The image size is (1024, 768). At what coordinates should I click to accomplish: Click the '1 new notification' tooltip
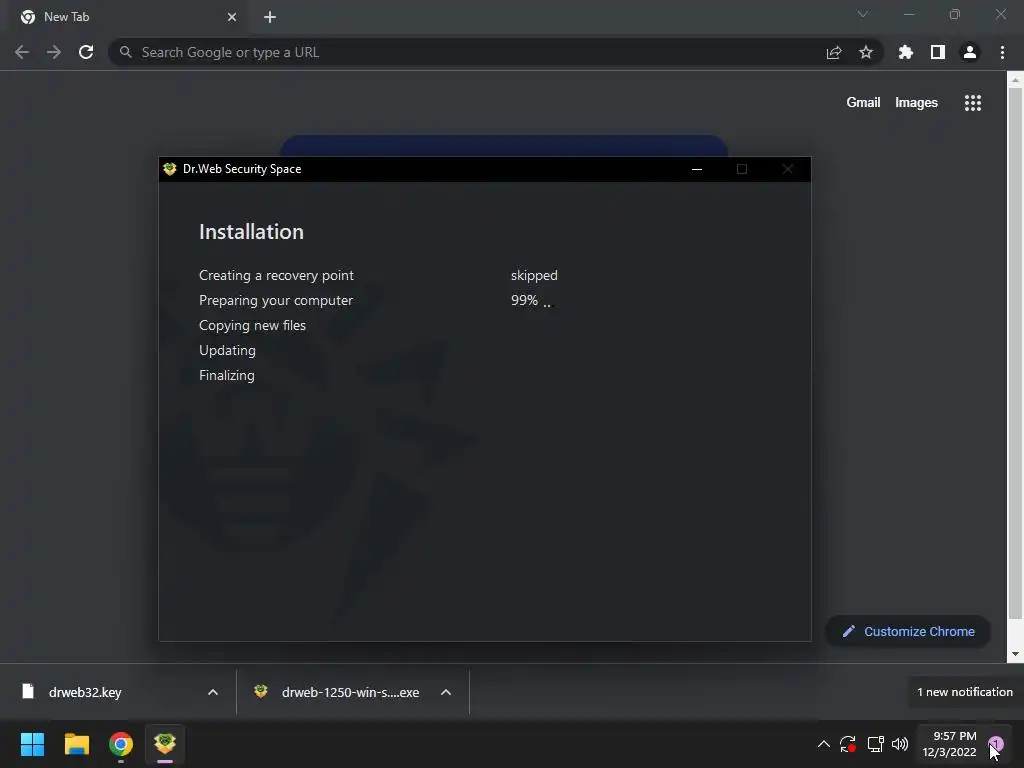click(x=965, y=692)
